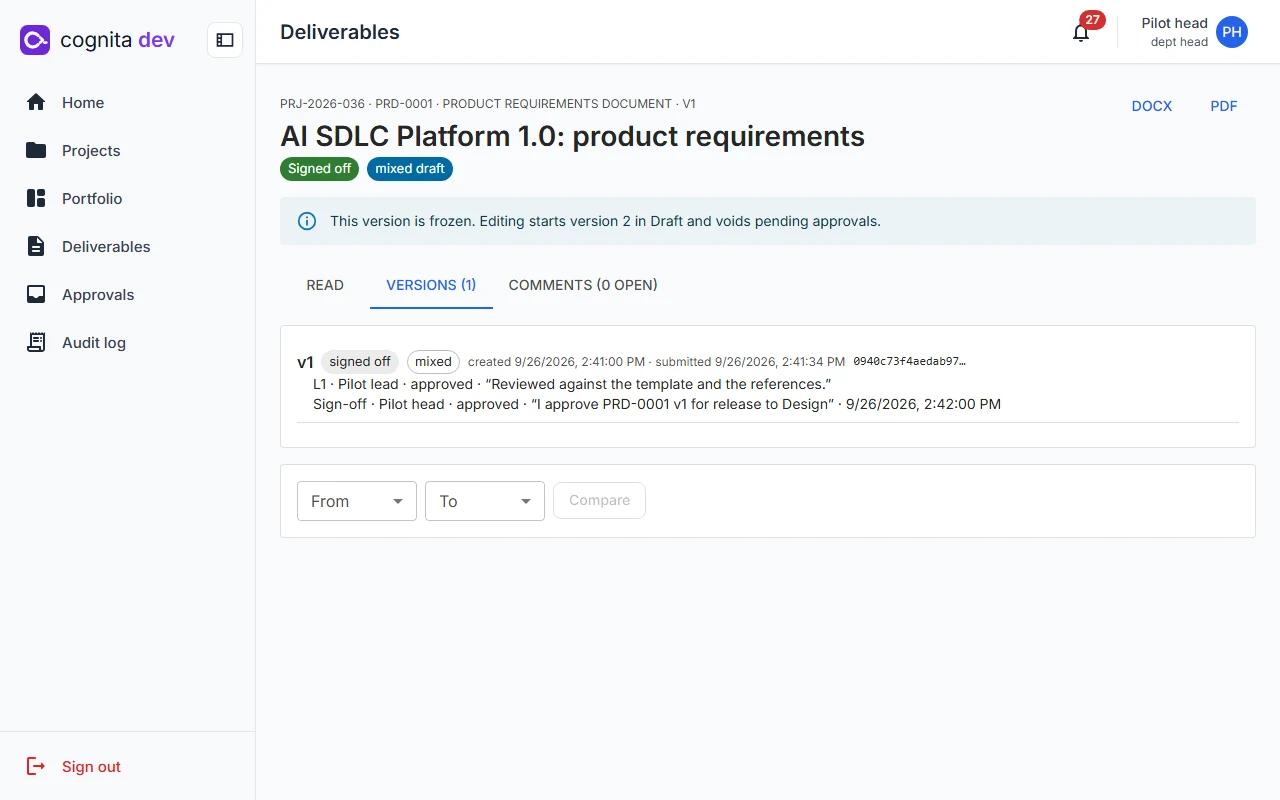Viewport: 1280px width, 800px height.
Task: Open the From version dropdown
Action: [357, 501]
